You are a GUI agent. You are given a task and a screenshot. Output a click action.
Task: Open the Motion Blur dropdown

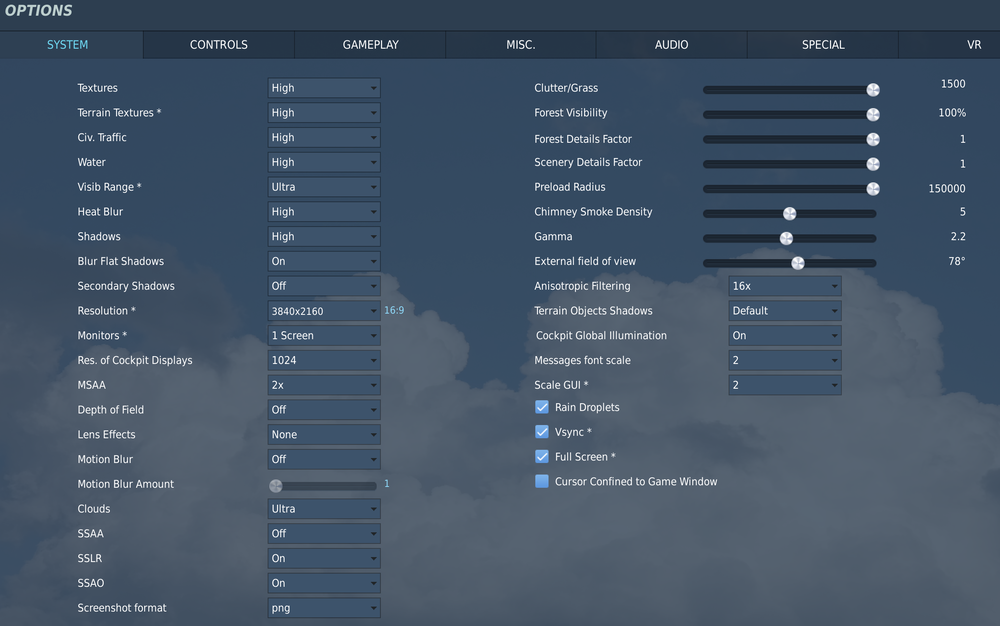[x=324, y=459]
